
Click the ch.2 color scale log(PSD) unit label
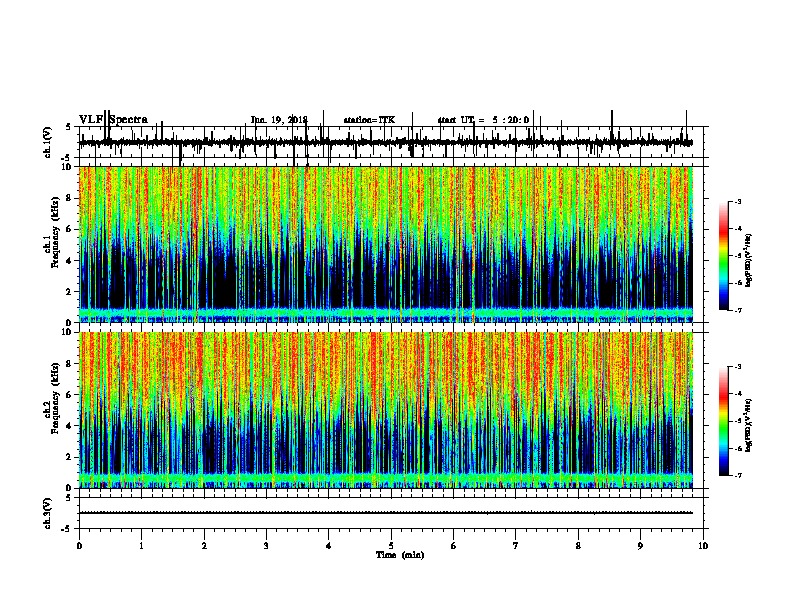[749, 425]
